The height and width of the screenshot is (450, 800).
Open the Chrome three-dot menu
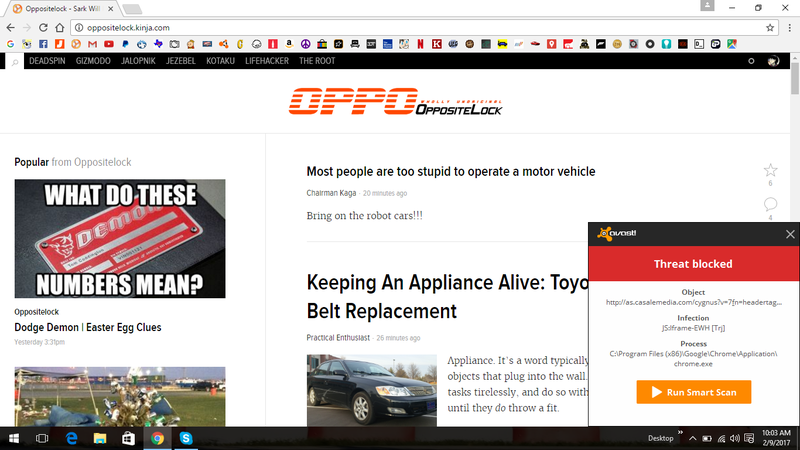pos(789,28)
